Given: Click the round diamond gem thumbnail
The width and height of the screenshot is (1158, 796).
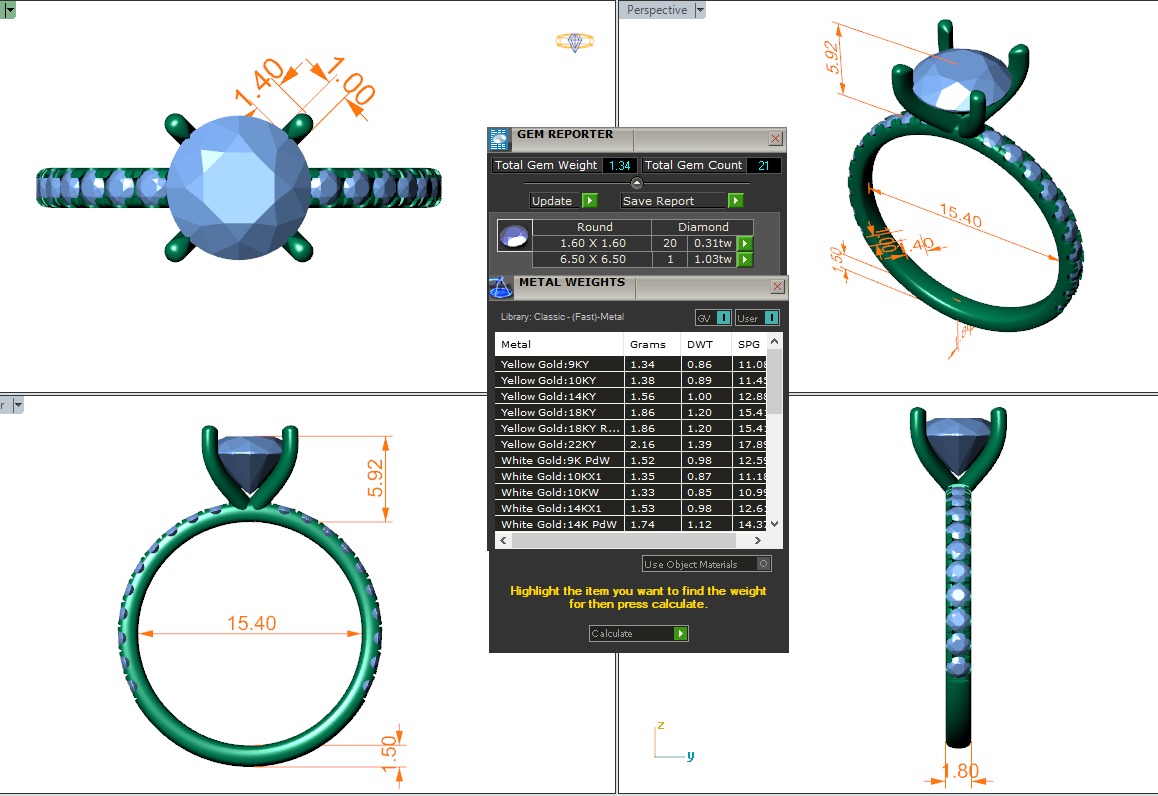Looking at the screenshot, I should 514,237.
